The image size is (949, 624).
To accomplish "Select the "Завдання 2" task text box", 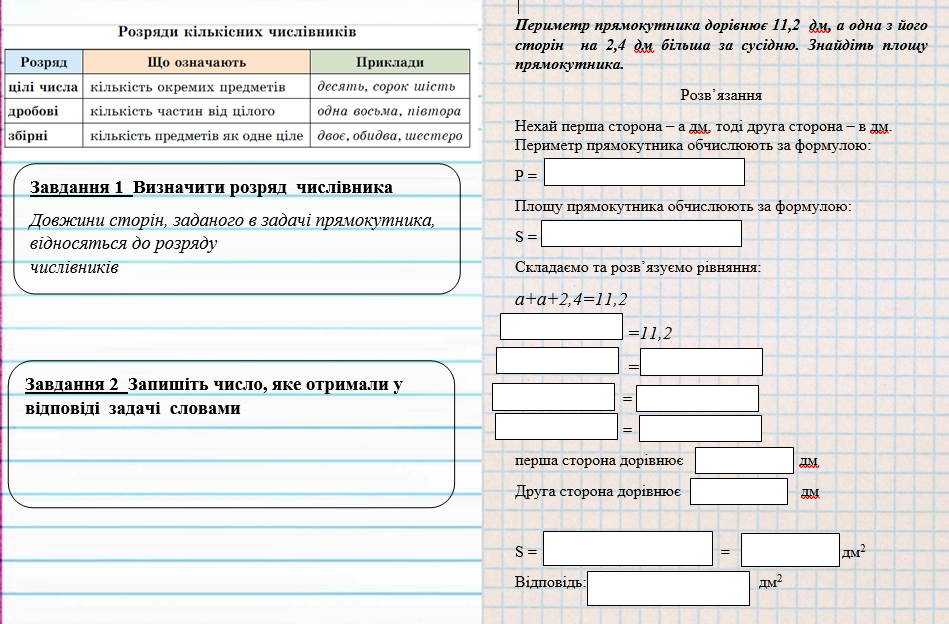I will pyautogui.click(x=231, y=433).
